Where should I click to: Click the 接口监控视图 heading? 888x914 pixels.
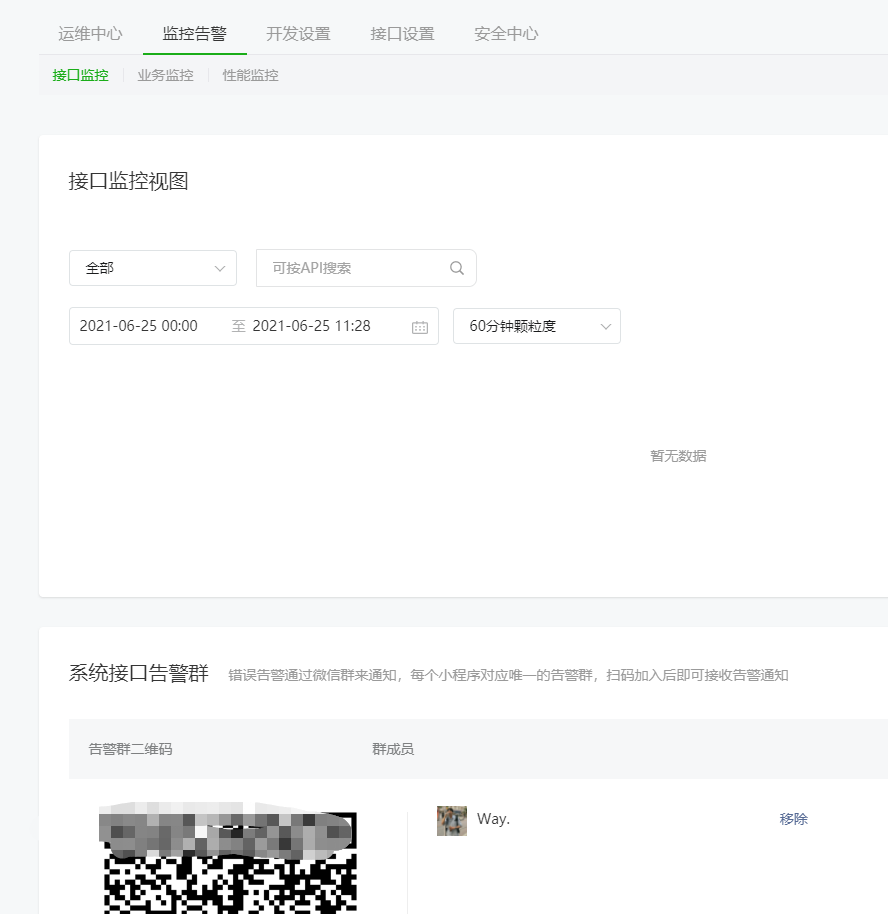(x=128, y=181)
